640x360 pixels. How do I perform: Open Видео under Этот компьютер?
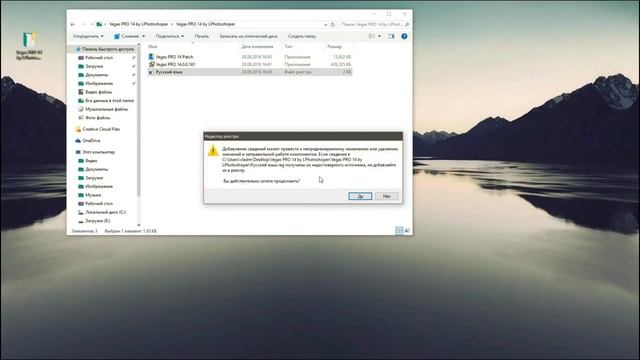pos(91,160)
